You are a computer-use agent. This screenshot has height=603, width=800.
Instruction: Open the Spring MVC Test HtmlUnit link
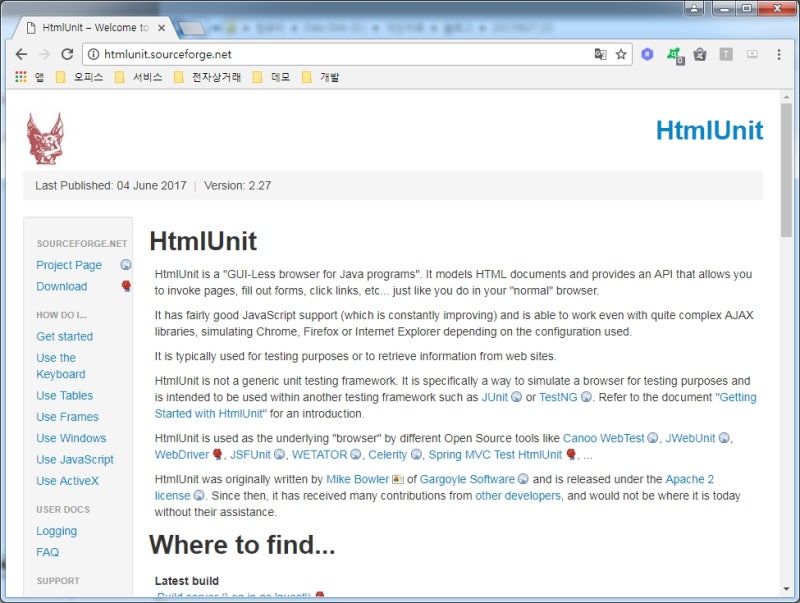[495, 455]
